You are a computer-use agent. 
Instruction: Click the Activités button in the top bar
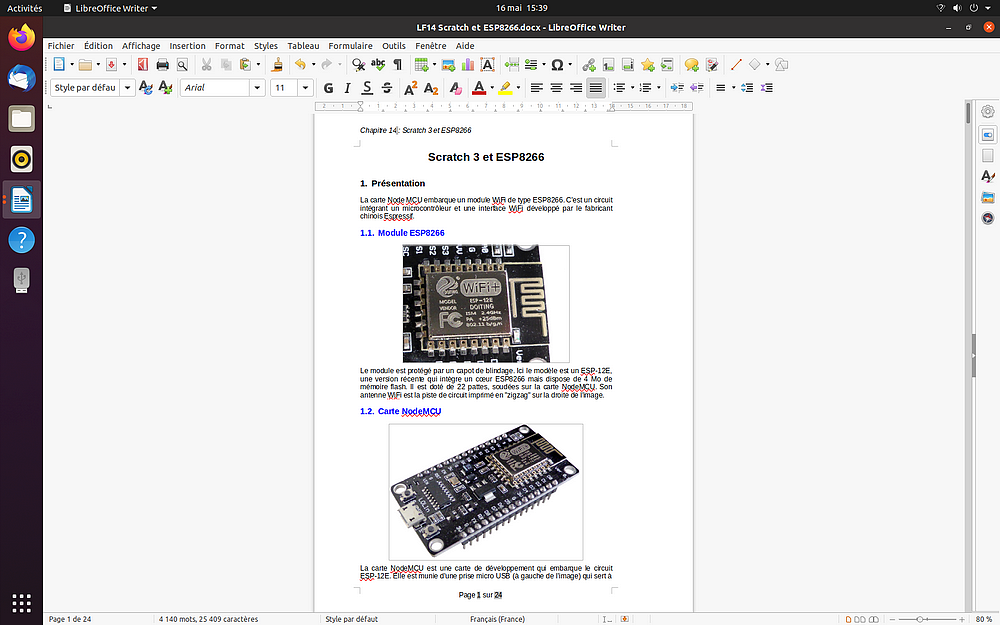[24, 8]
